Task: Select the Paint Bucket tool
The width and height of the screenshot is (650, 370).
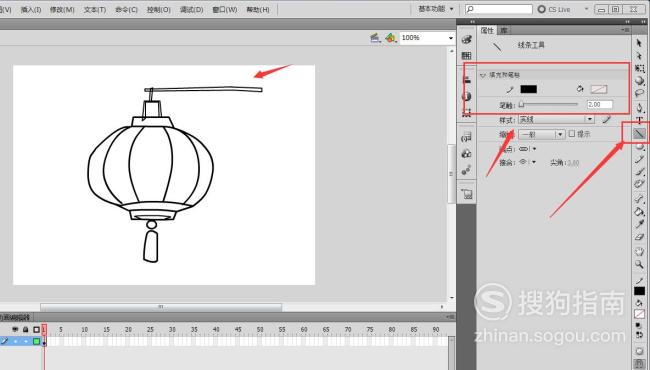Action: (640, 212)
